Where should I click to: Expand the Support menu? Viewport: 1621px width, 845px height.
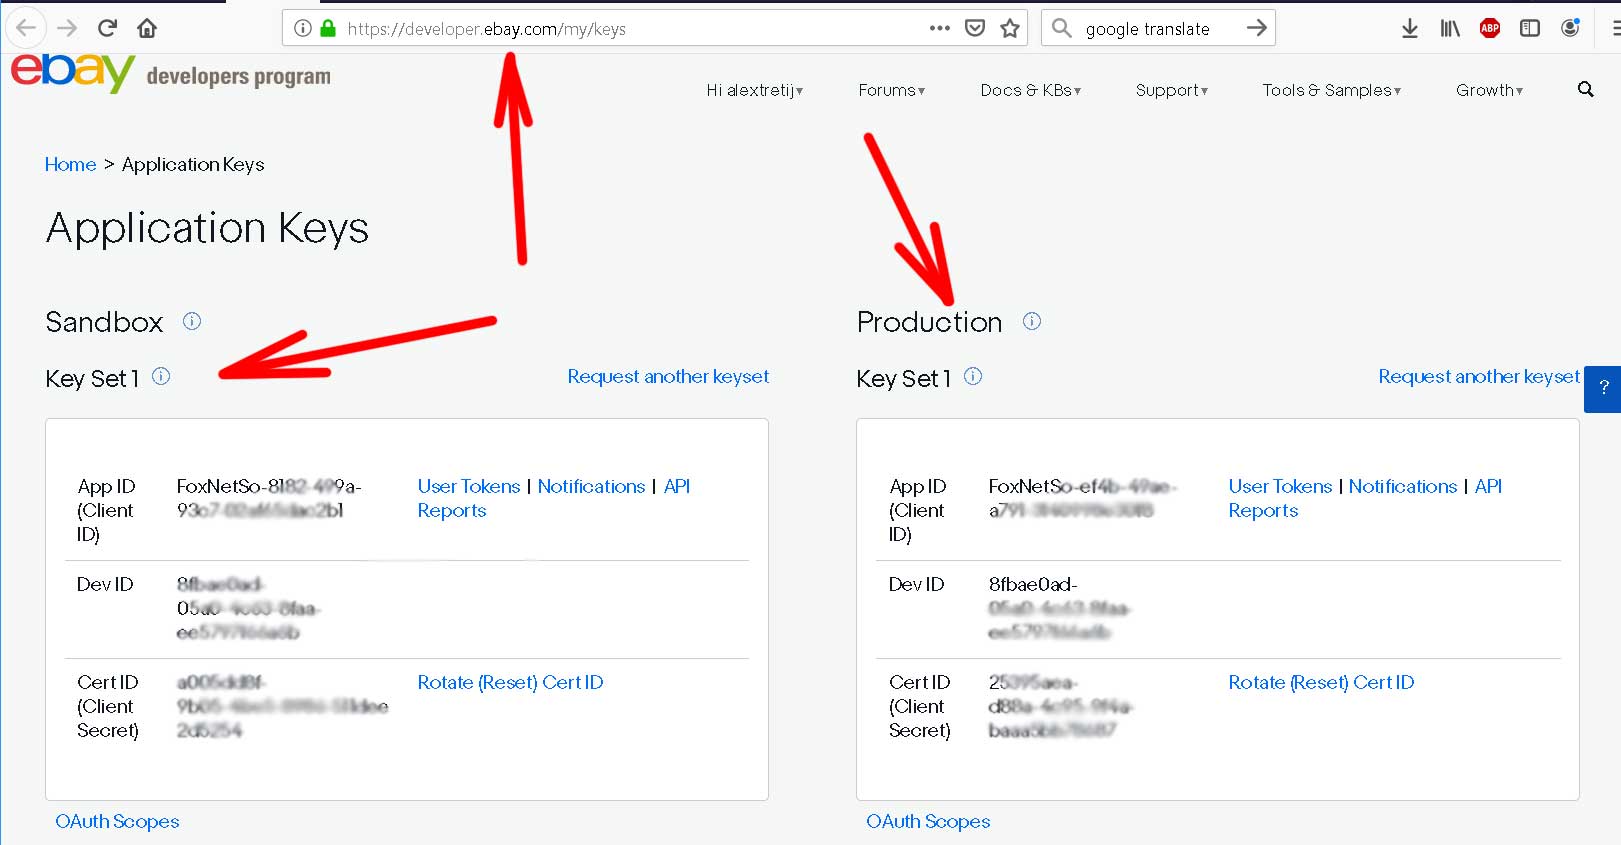coord(1172,90)
